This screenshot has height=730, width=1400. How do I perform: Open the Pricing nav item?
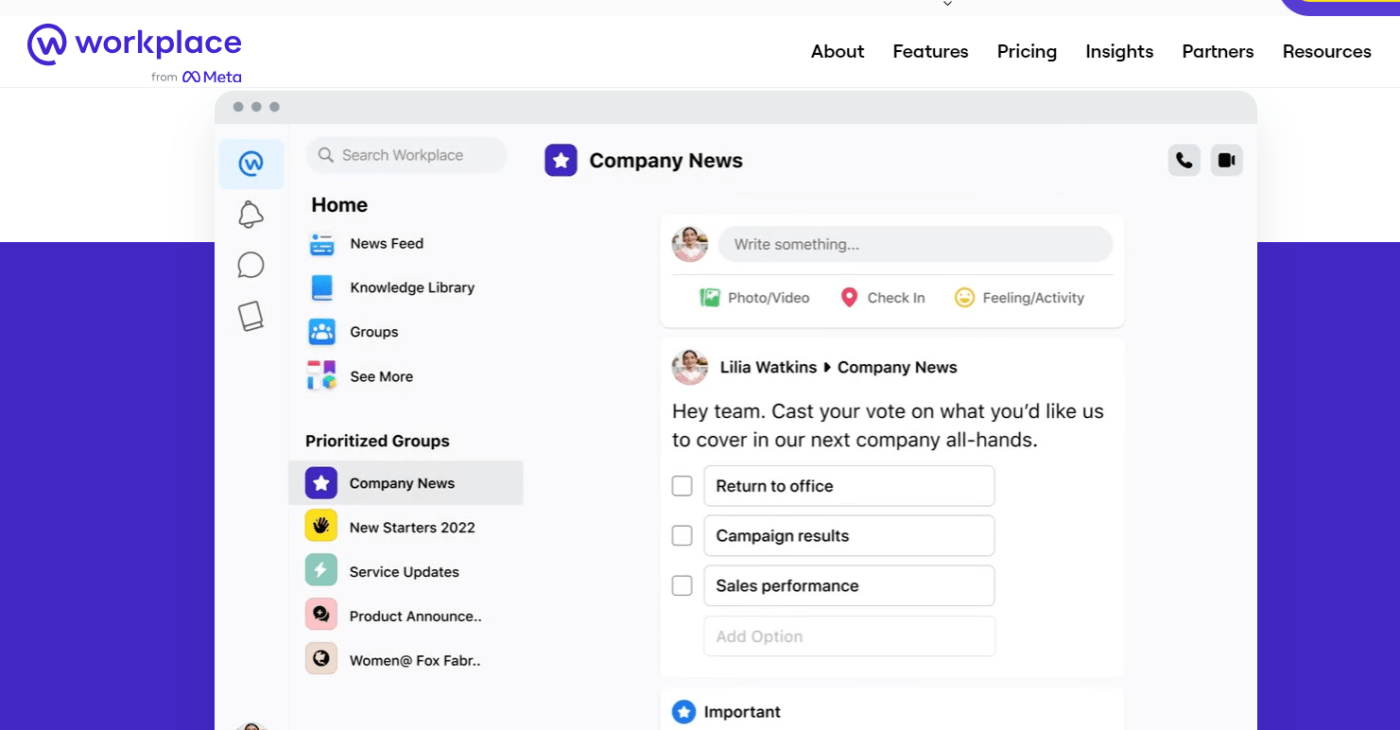(x=1026, y=52)
